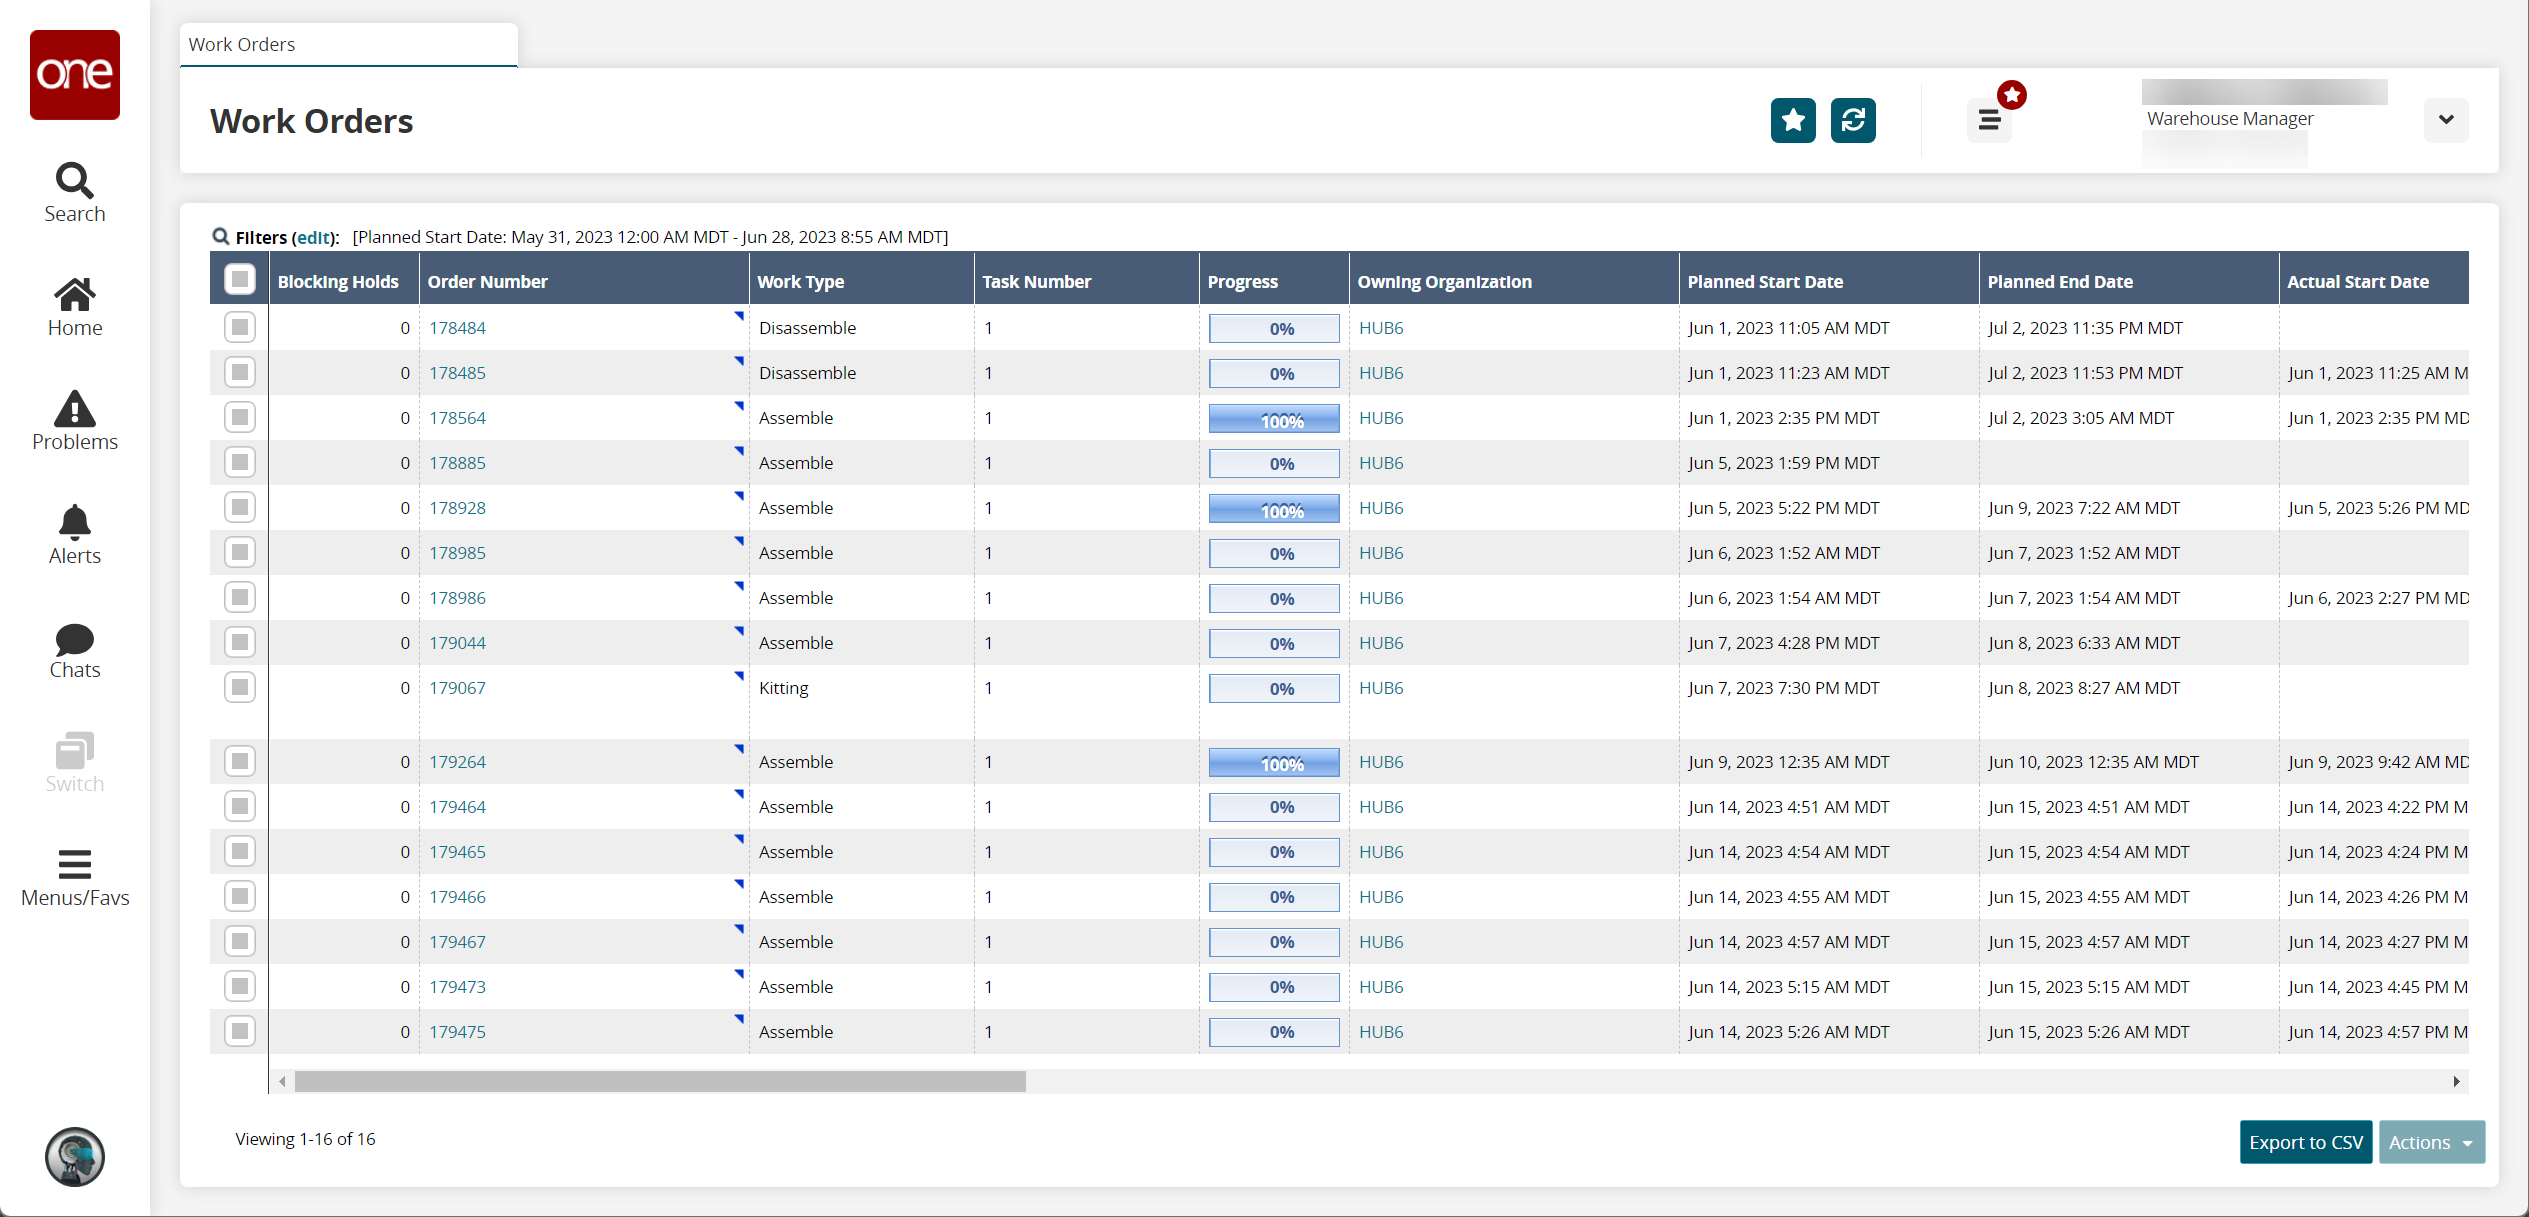Open the Chats bubble icon
Screen dimensions: 2529x1217
pos(74,651)
